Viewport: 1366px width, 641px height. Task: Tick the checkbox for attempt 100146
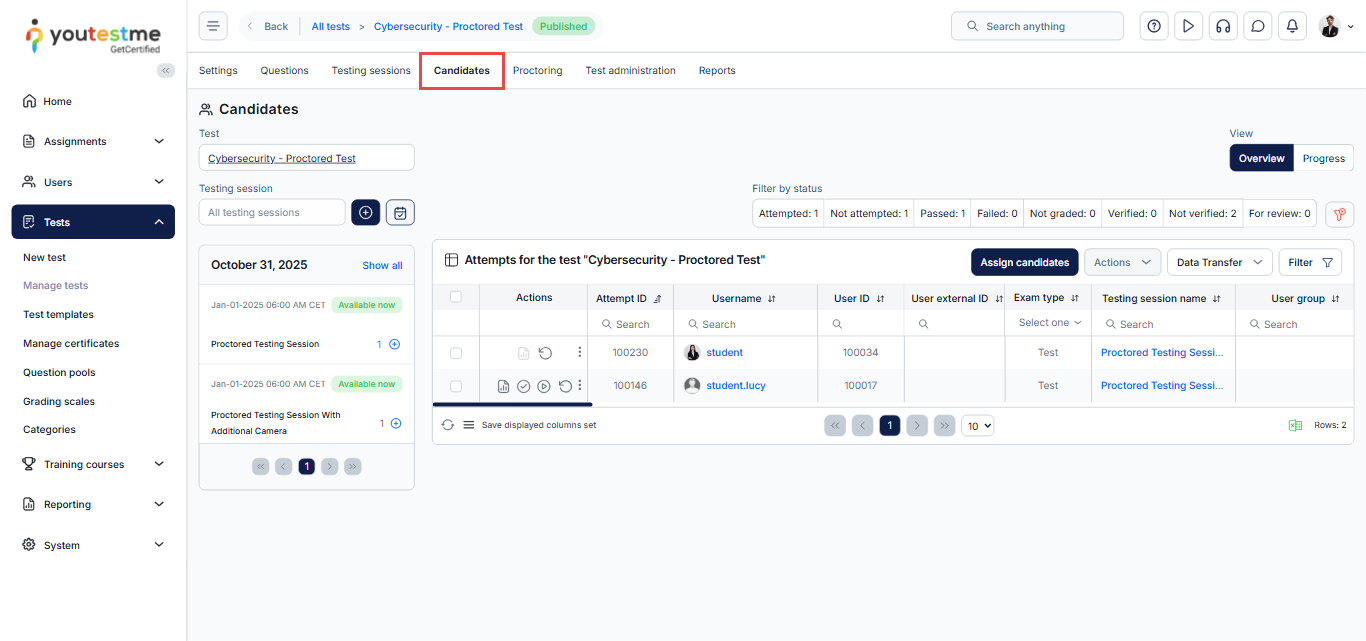click(456, 386)
